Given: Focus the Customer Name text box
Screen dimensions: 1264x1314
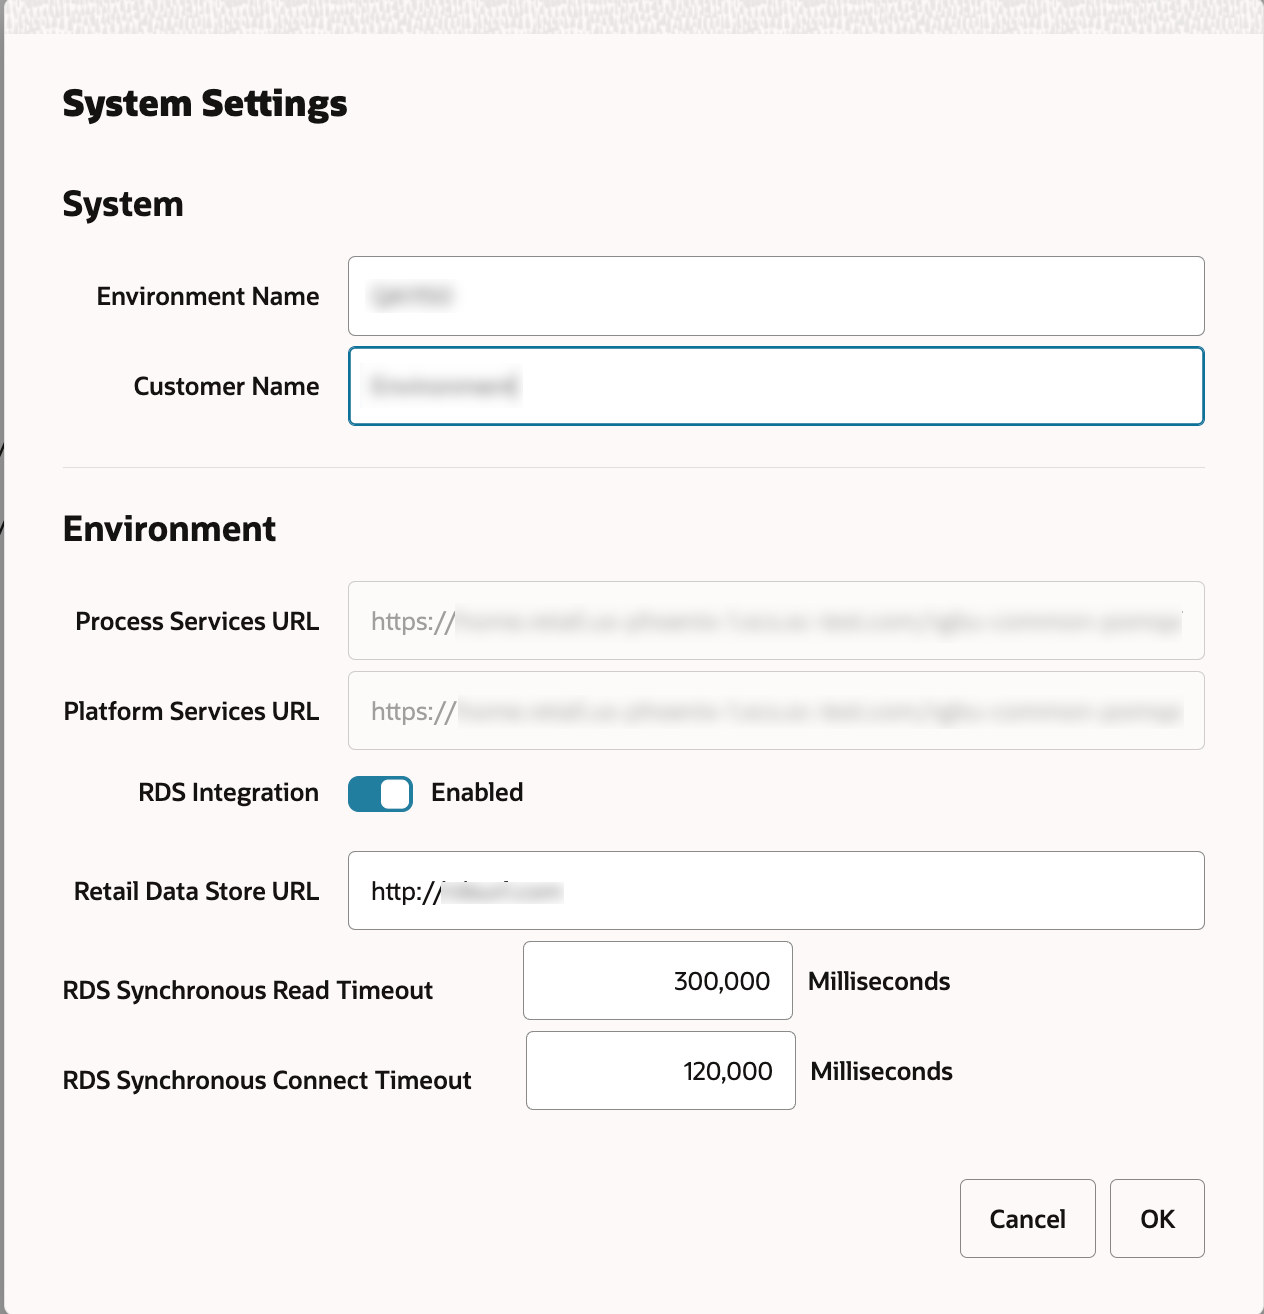Looking at the screenshot, I should pos(776,386).
